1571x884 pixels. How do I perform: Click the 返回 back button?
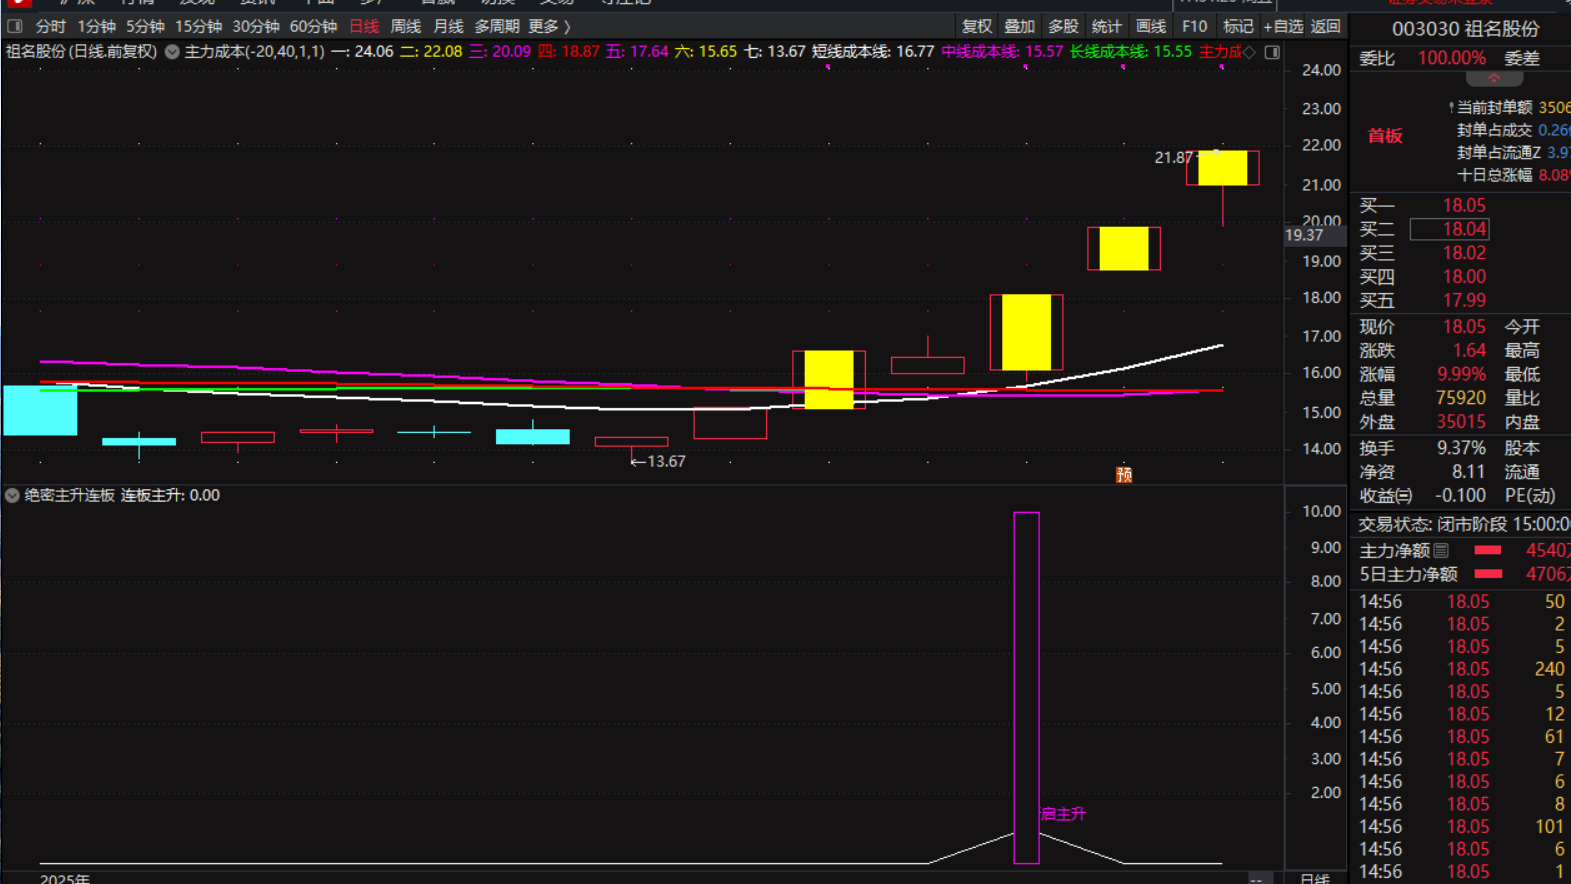click(x=1325, y=27)
